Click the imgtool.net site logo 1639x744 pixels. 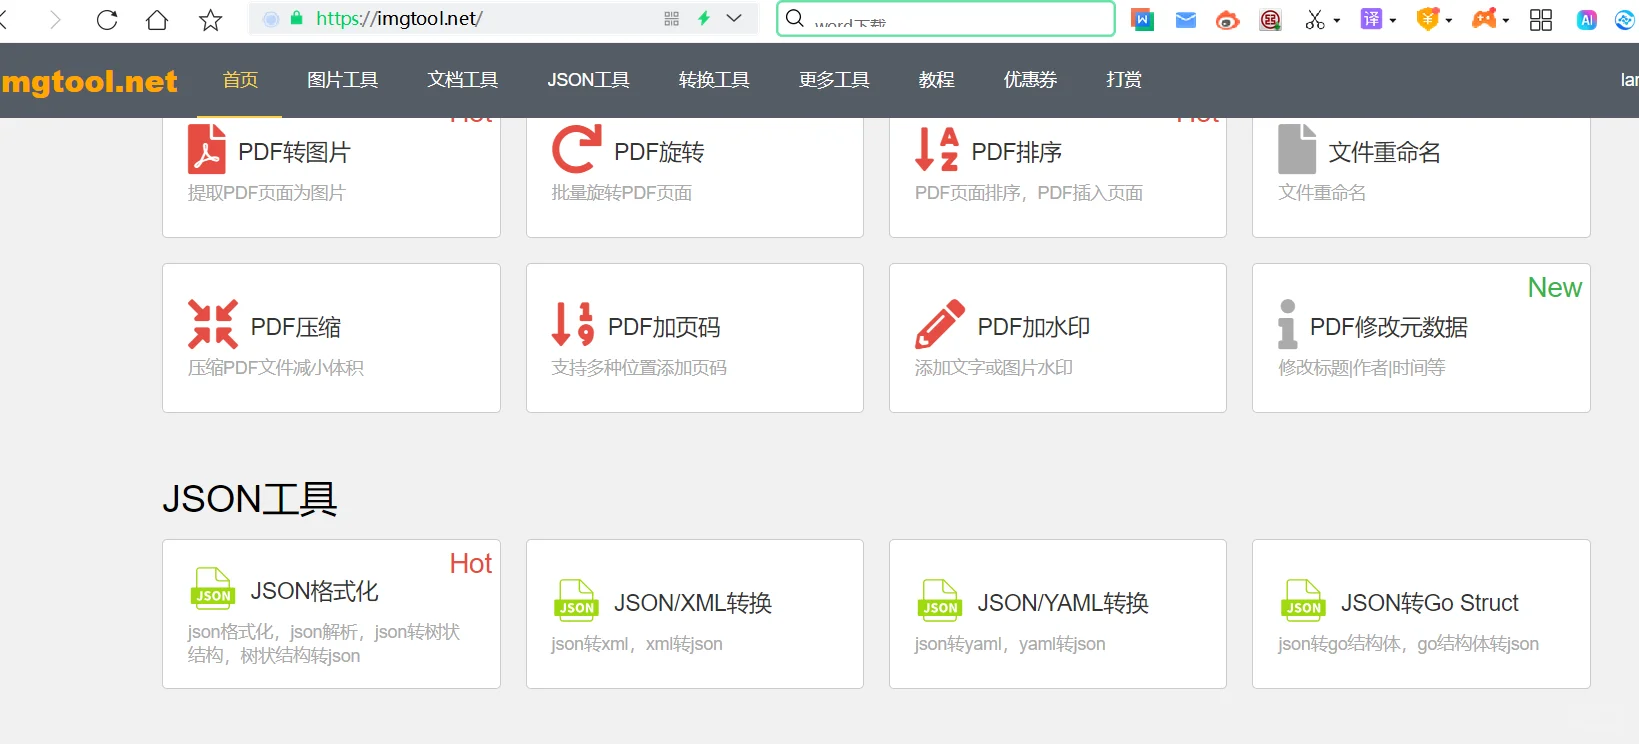[89, 81]
